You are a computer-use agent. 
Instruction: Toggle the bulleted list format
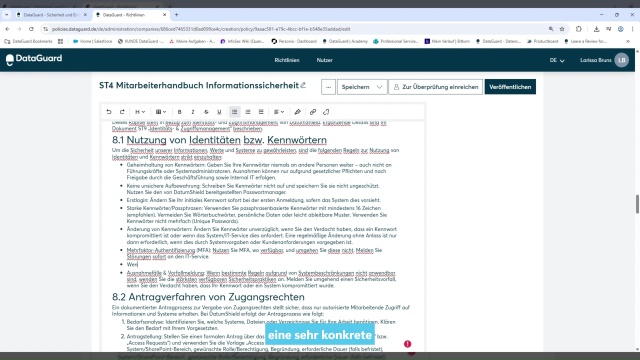coord(234,112)
